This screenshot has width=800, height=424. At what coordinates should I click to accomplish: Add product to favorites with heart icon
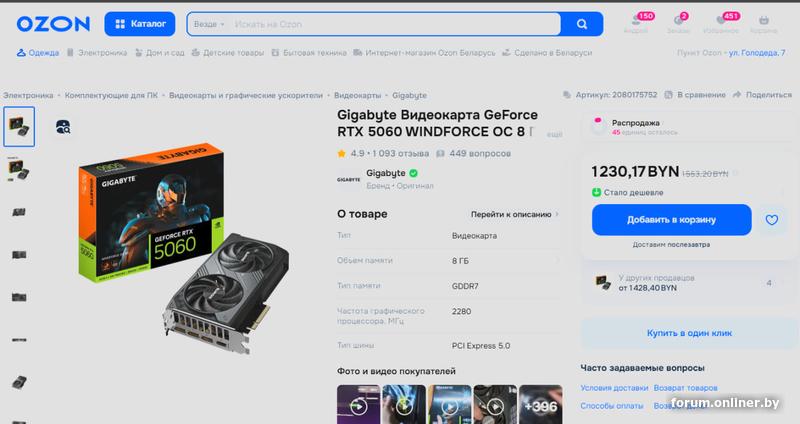point(771,220)
